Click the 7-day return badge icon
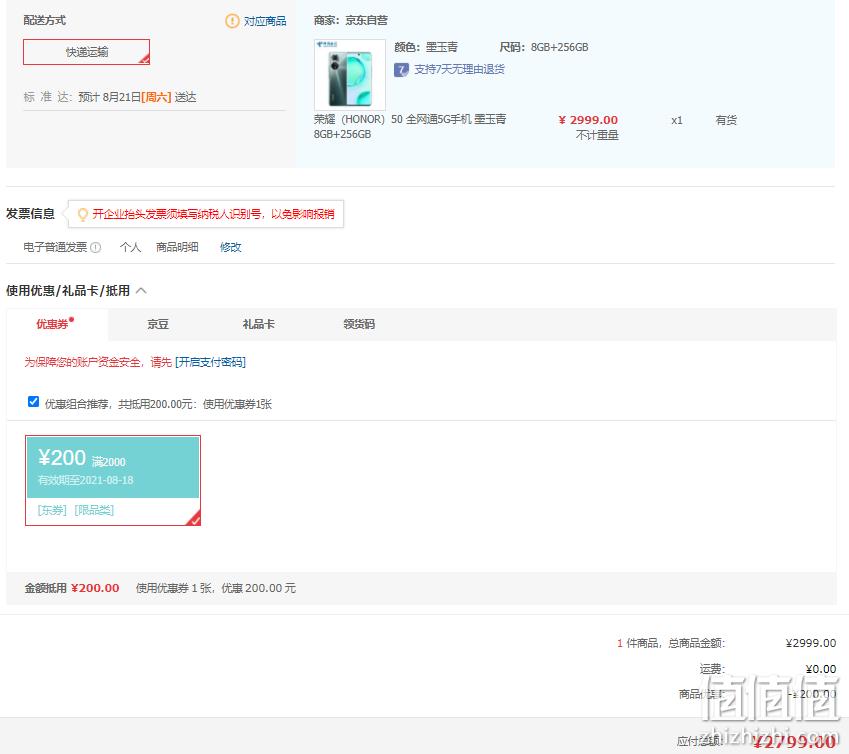 click(401, 70)
